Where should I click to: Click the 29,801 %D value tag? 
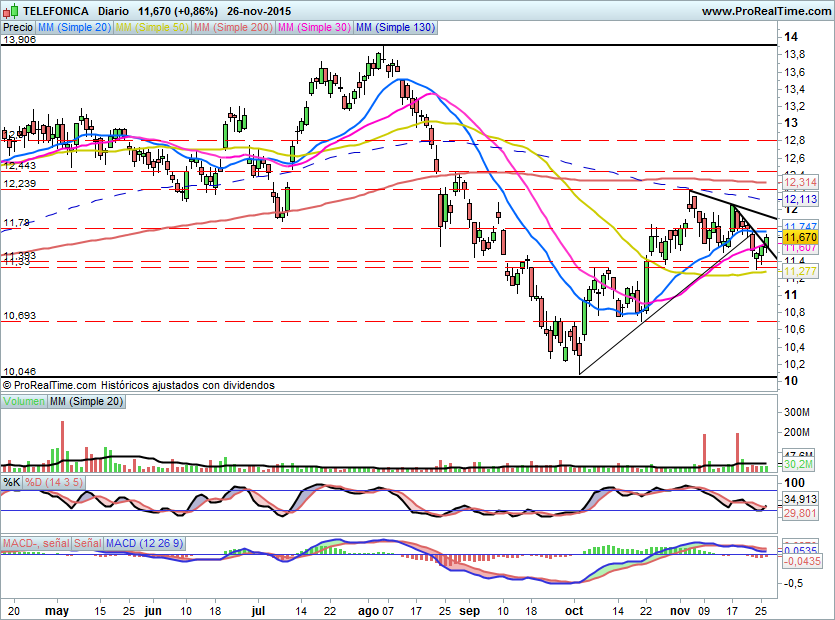[x=799, y=513]
